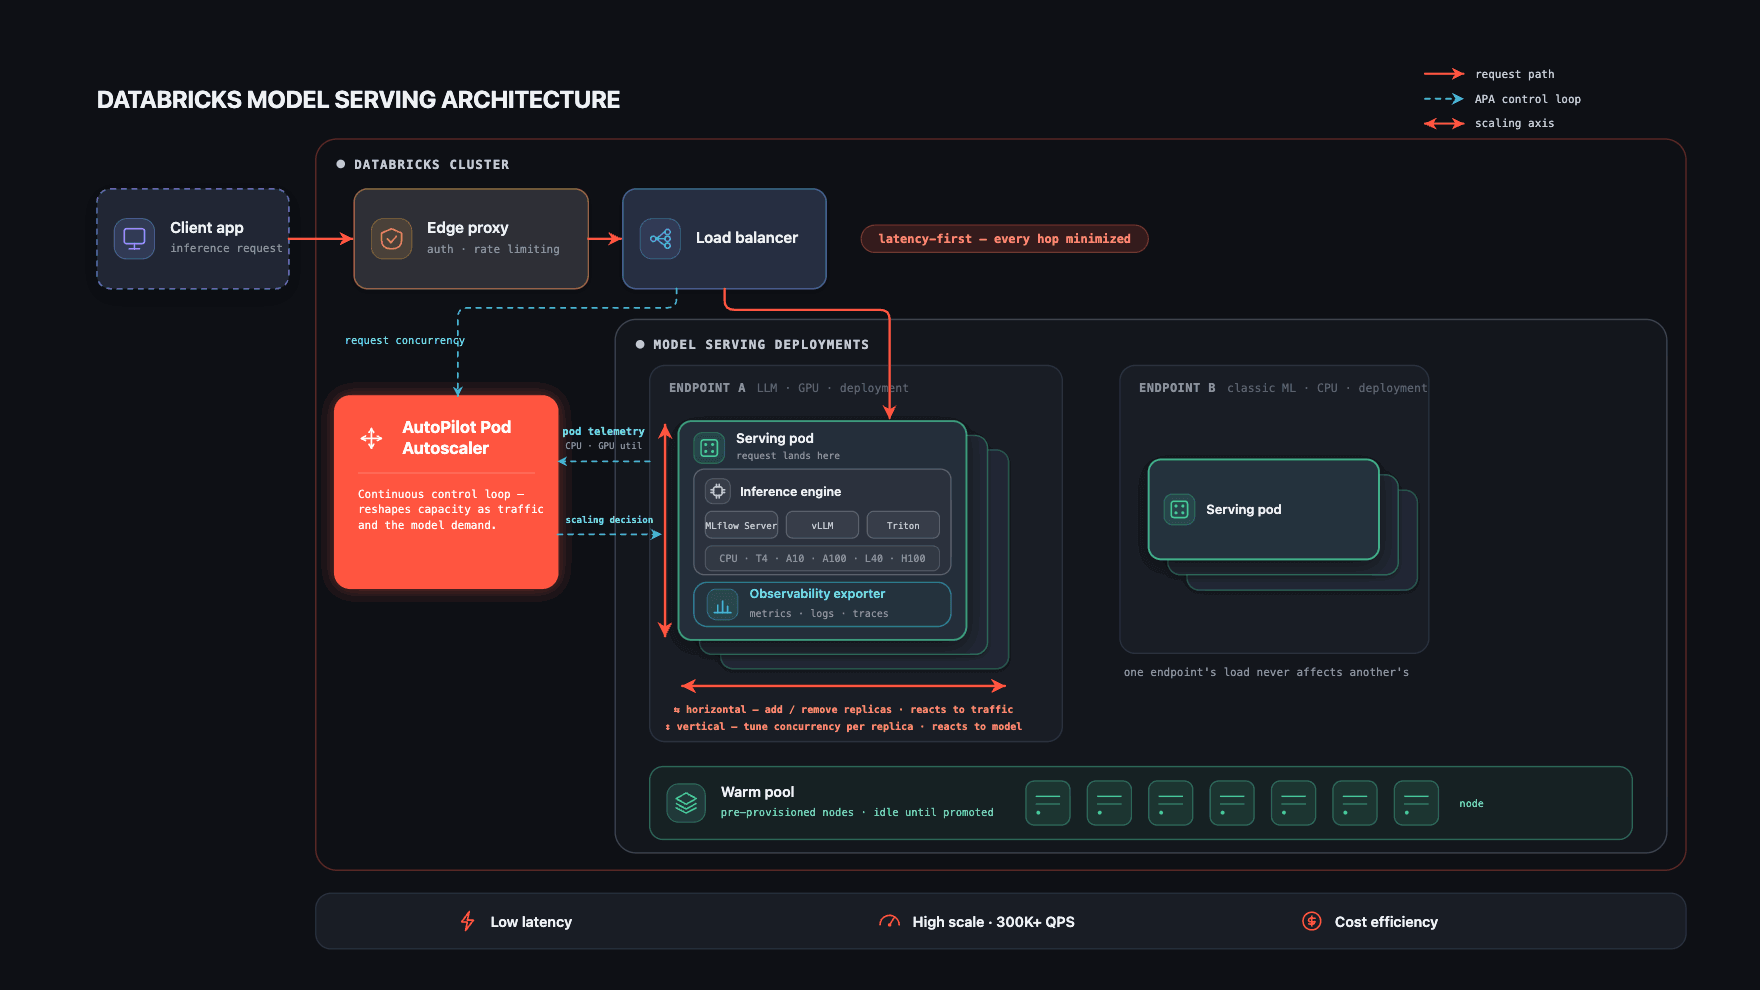
Task: Select the "ENDPOINT A" label
Action: click(707, 388)
